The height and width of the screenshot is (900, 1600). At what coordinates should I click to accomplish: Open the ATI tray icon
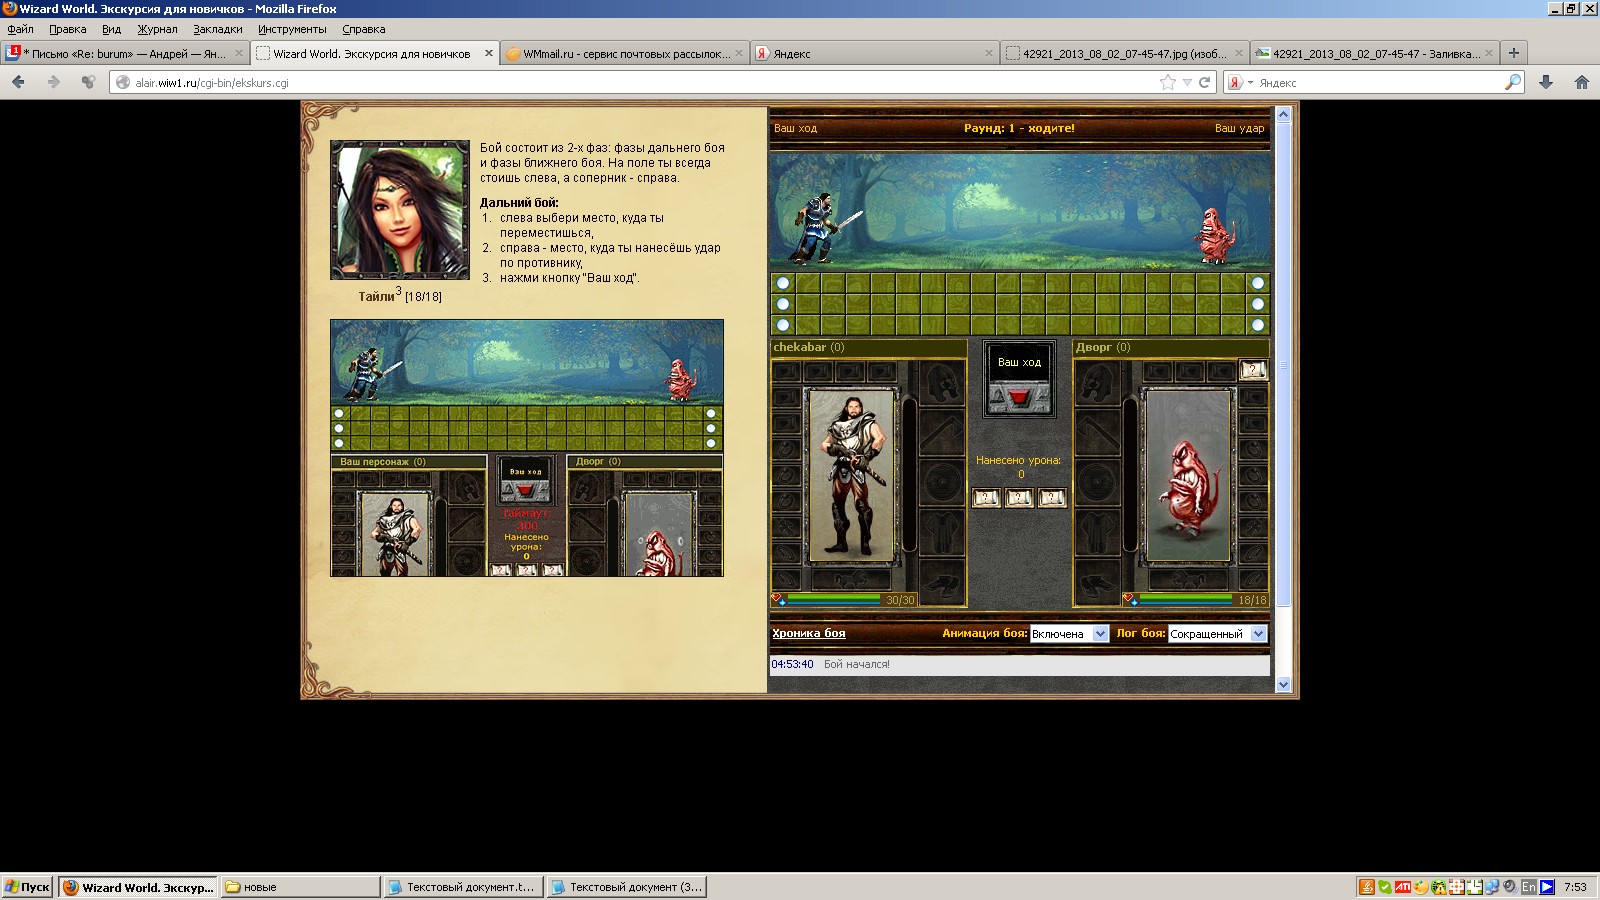[x=1403, y=887]
